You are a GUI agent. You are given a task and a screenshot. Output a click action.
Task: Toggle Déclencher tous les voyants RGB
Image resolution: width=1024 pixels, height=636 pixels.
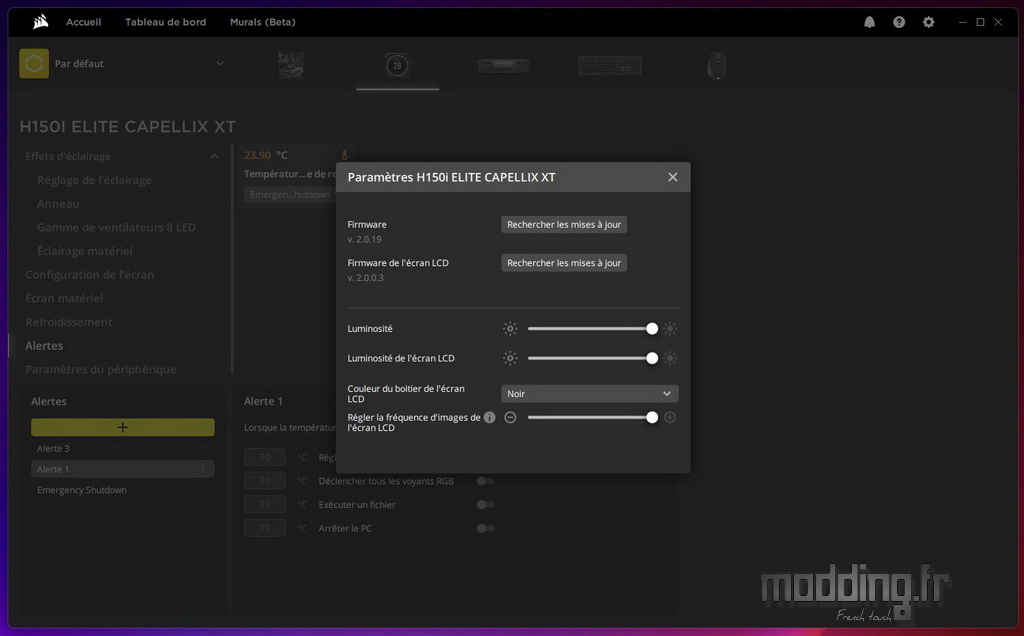[x=485, y=481]
